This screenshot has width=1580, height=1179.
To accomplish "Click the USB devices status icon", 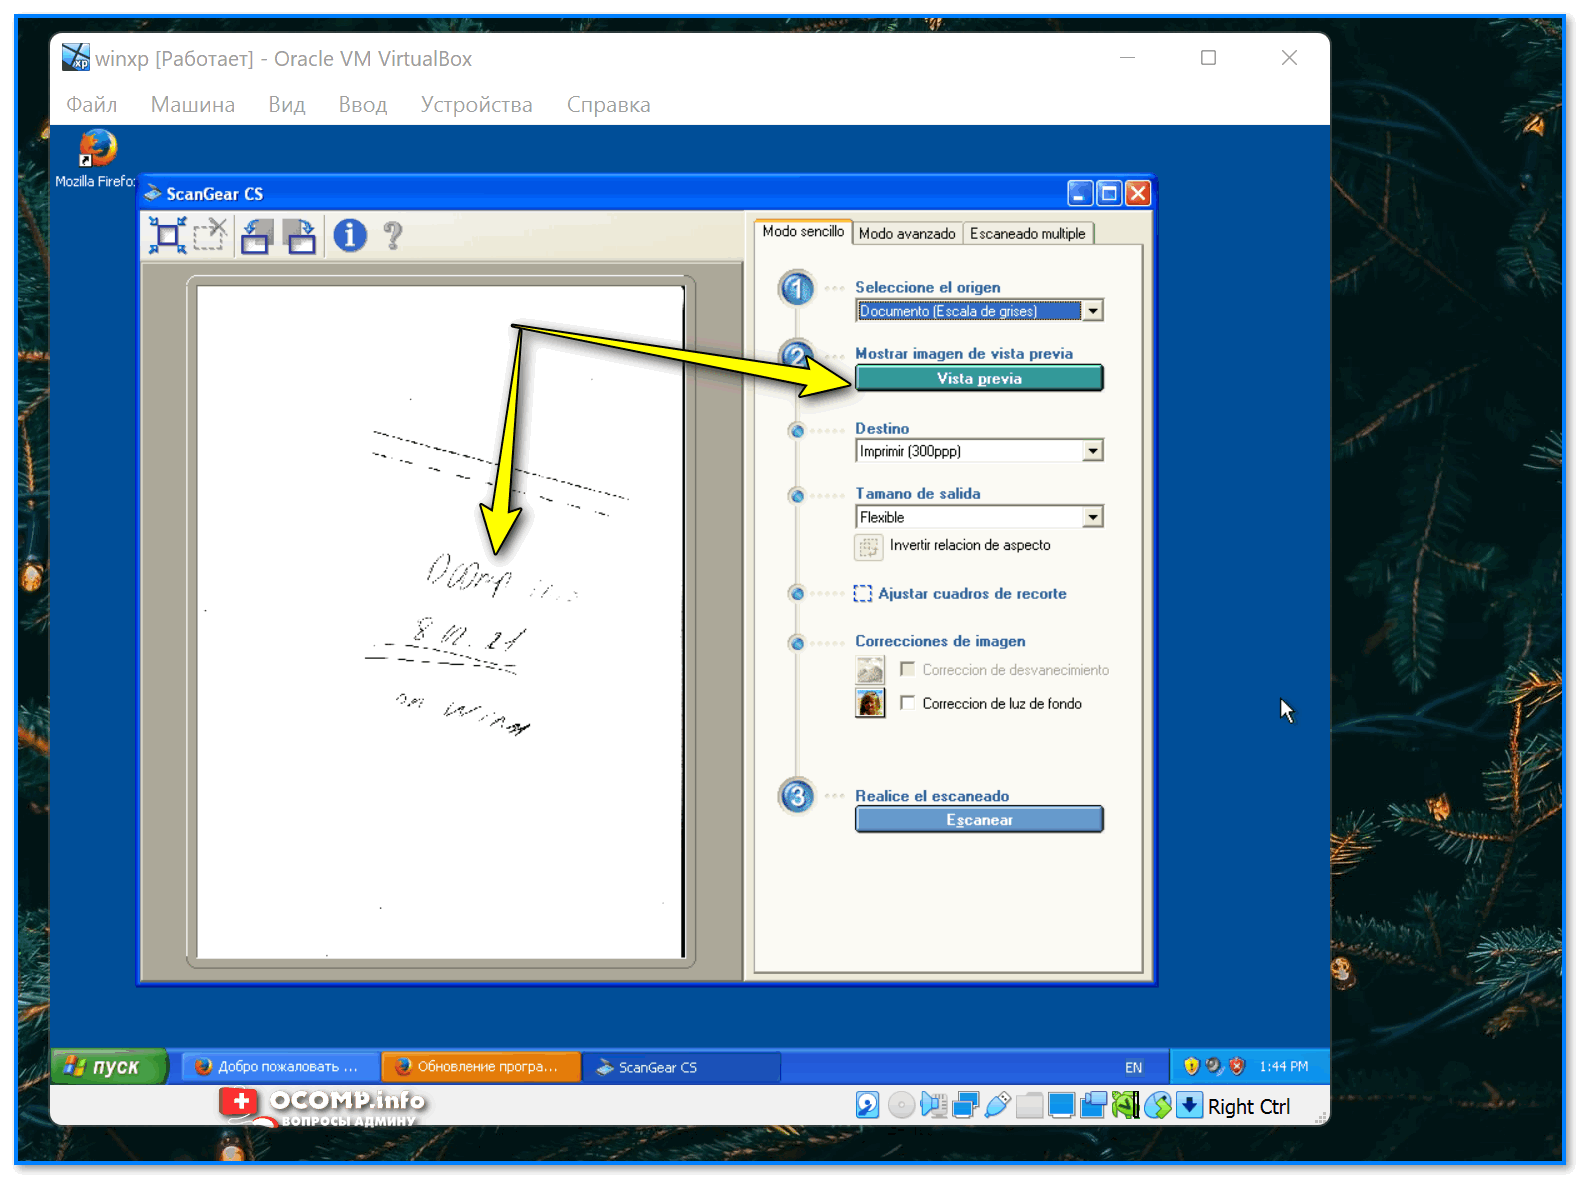I will [997, 1105].
